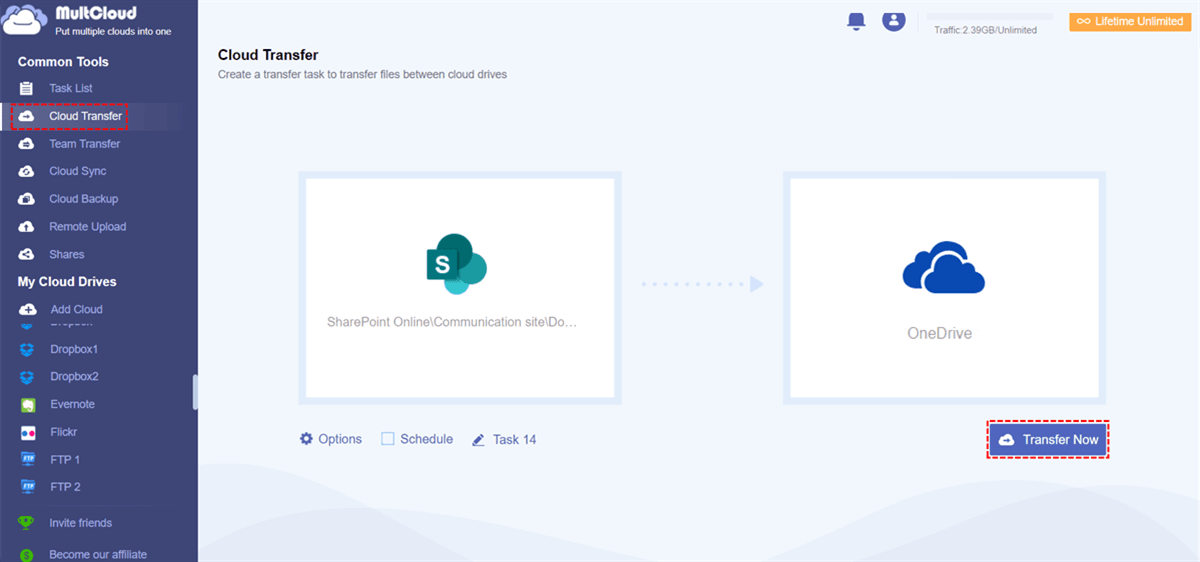Image resolution: width=1200 pixels, height=562 pixels.
Task: Click the cloud drives list scrollbar
Action: point(195,392)
